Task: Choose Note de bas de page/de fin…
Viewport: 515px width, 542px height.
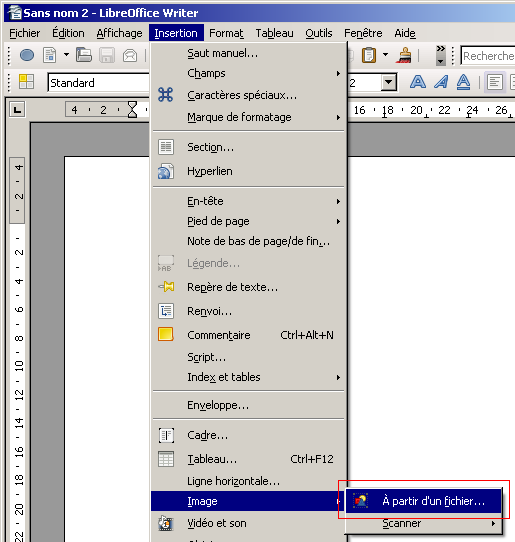Action: coord(249,241)
